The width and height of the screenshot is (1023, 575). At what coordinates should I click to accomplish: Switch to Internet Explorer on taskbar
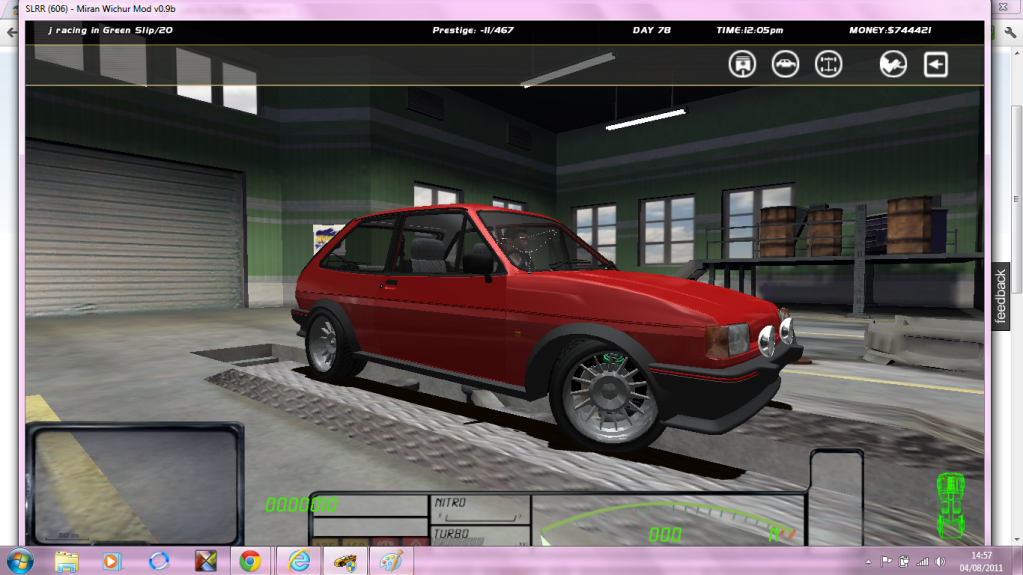(x=299, y=561)
